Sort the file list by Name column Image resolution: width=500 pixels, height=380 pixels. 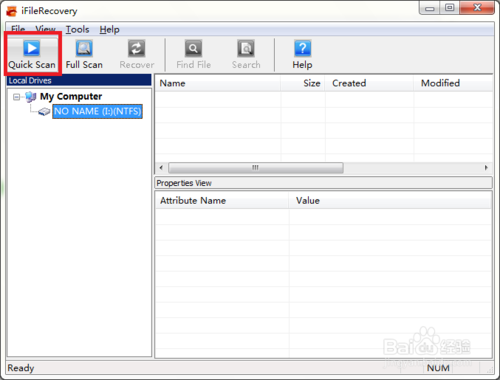click(218, 83)
